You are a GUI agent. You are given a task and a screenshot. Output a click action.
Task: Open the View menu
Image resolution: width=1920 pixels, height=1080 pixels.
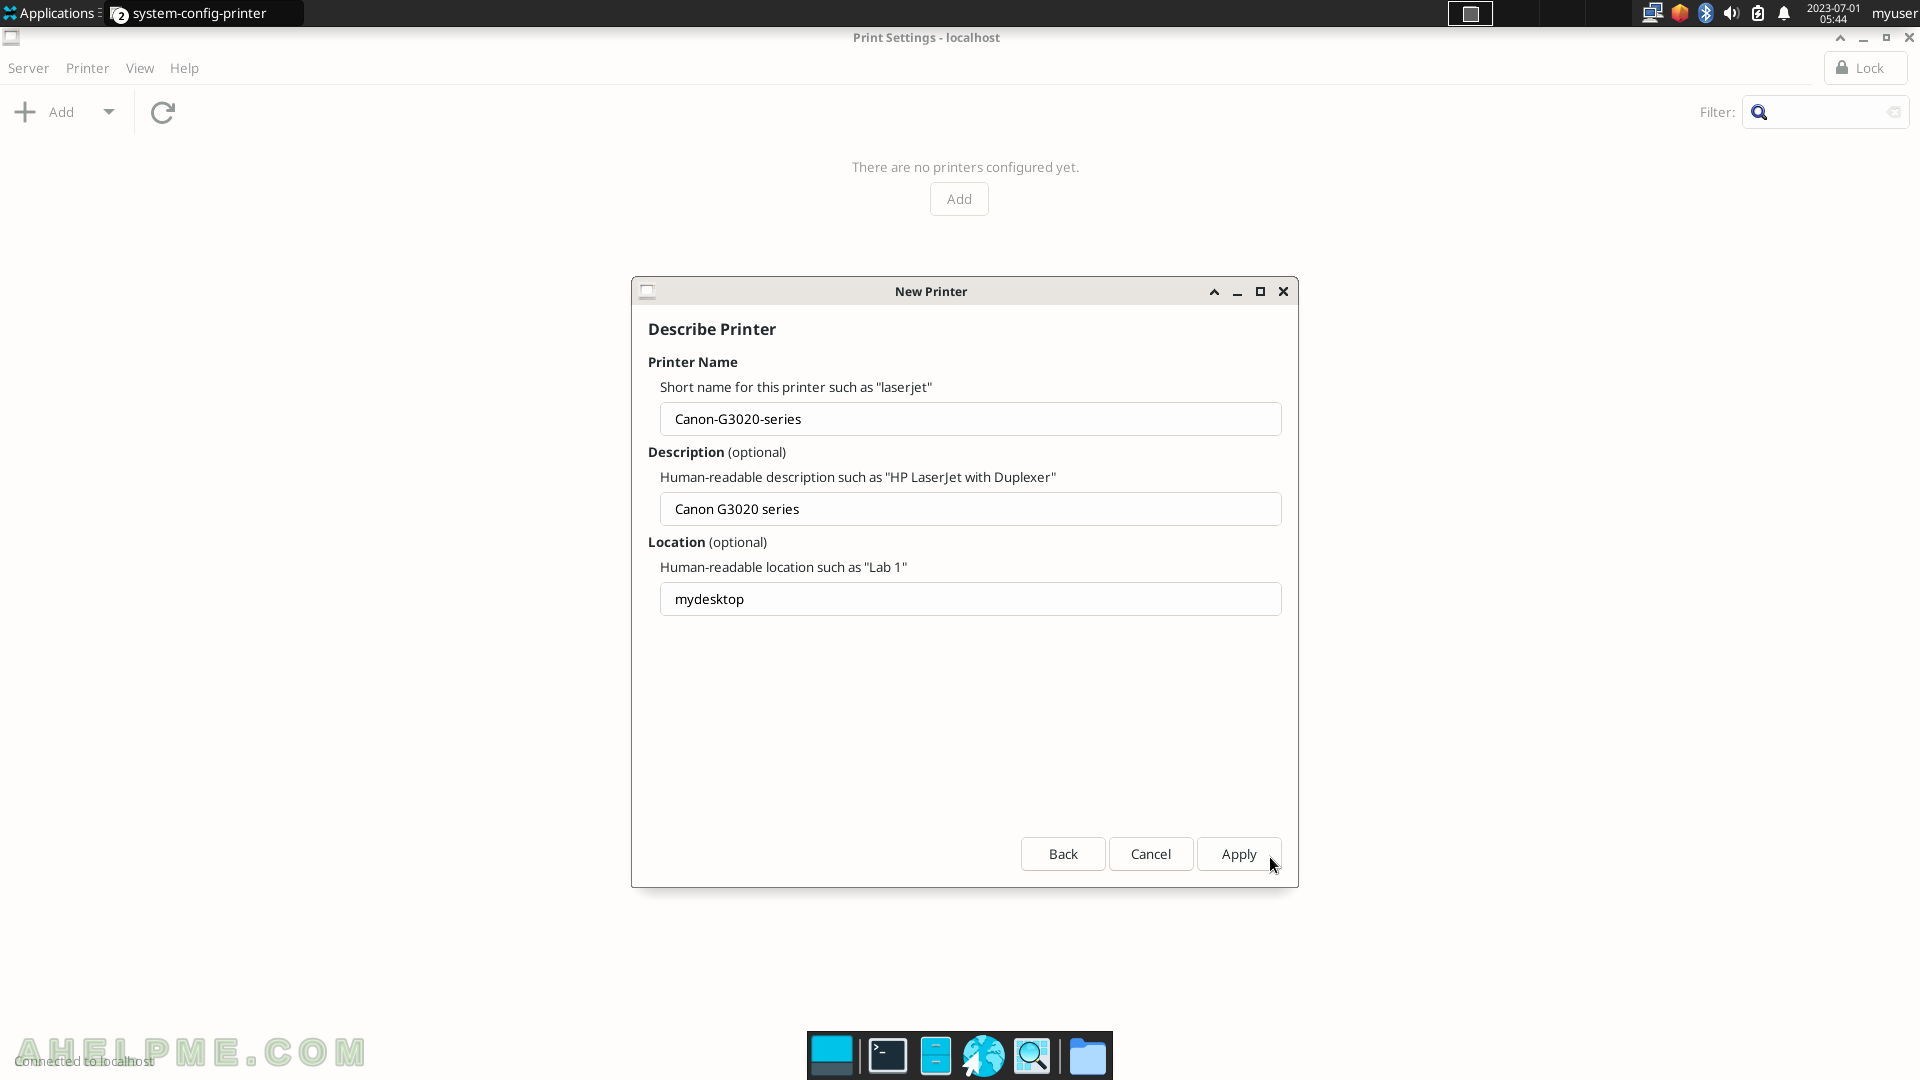[x=140, y=68]
